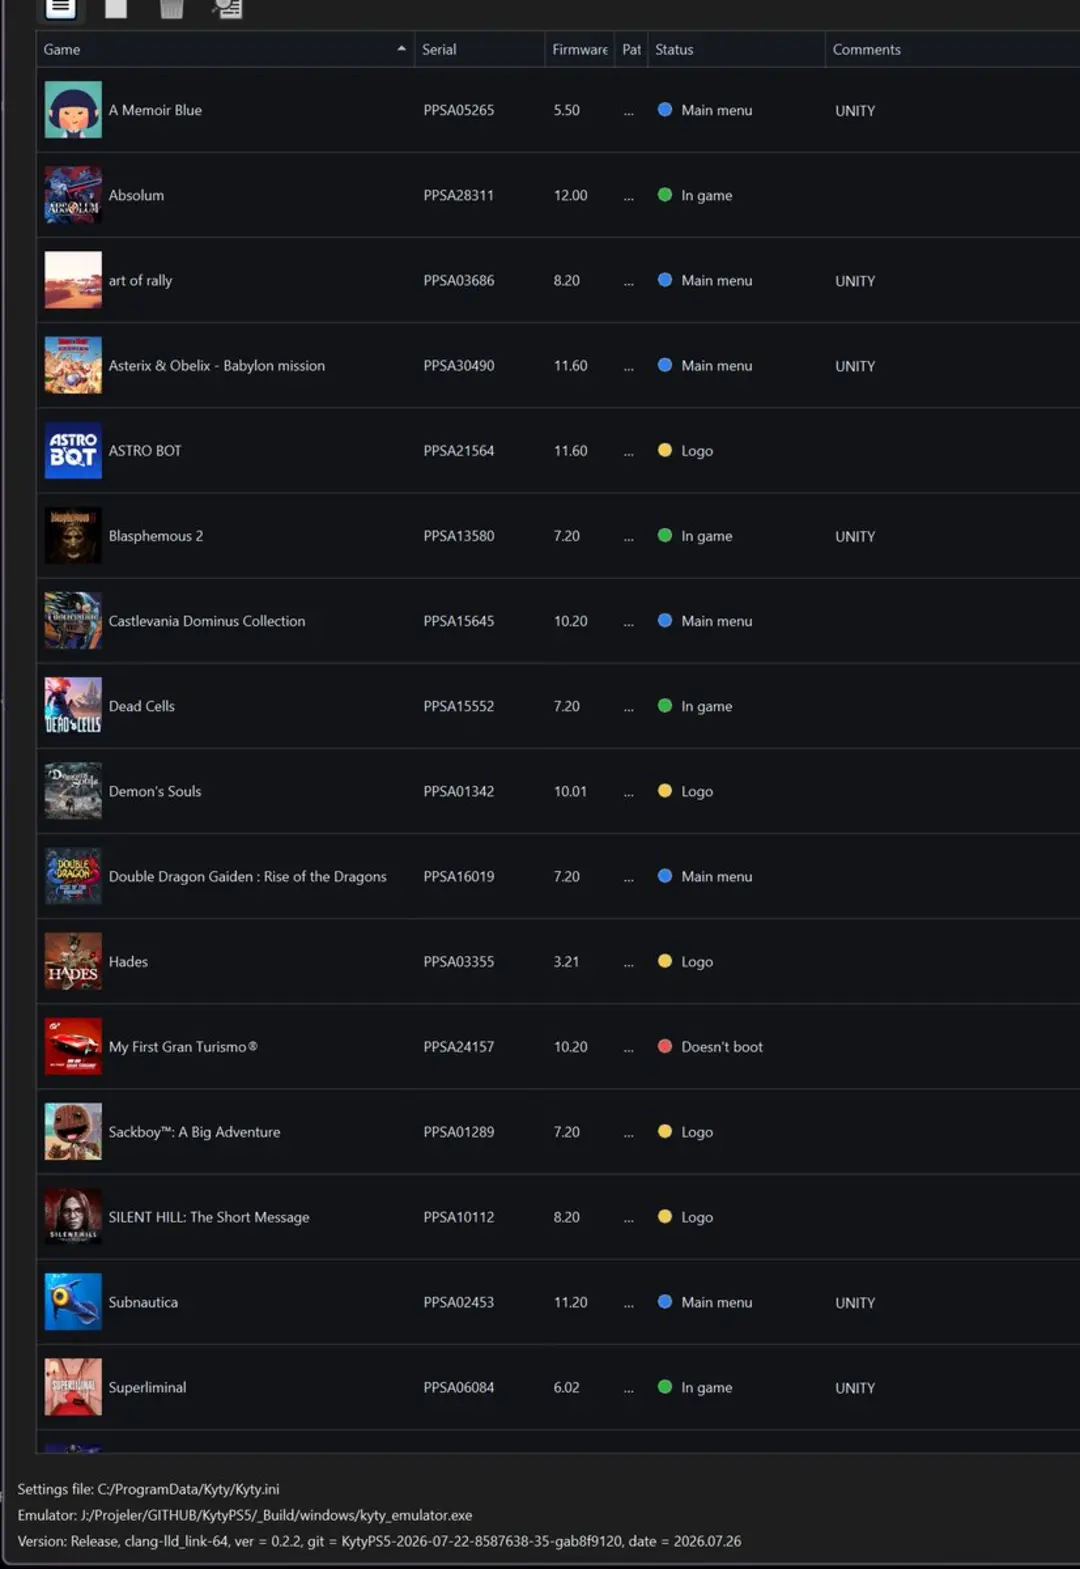The height and width of the screenshot is (1569, 1080).
Task: Click the blue status dot for Subnautica
Action: 665,1302
